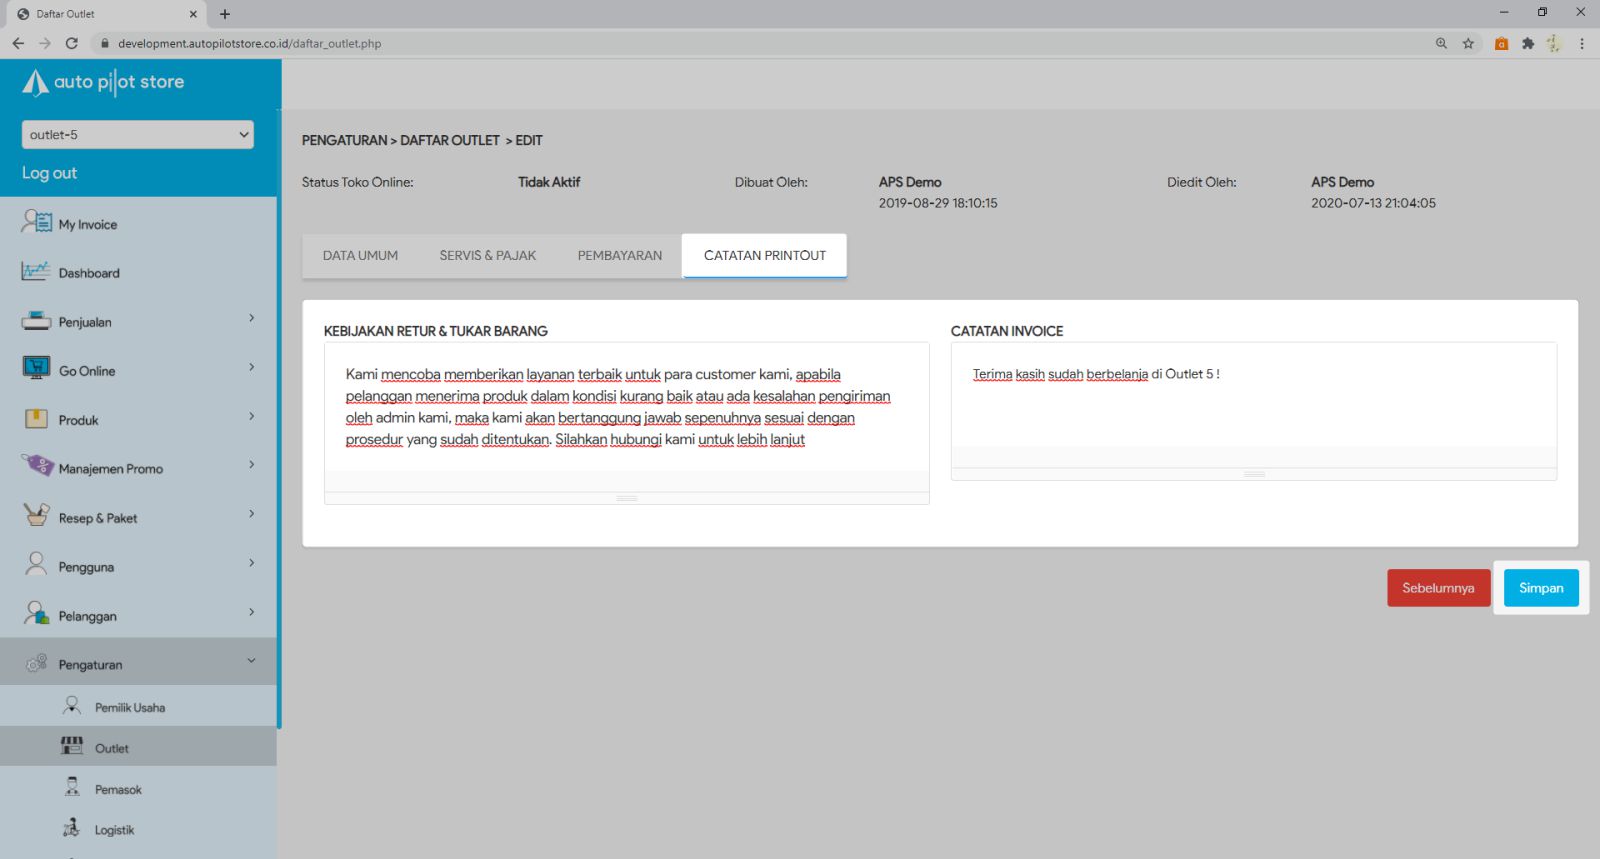Click the My Invoice sidebar icon
This screenshot has height=859, width=1600.
click(x=36, y=222)
